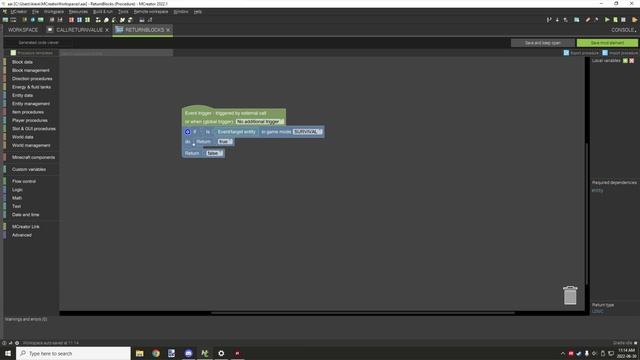The image size is (640, 360).
Task: Switch to the WORKSPACE tab
Action: click(x=23, y=30)
